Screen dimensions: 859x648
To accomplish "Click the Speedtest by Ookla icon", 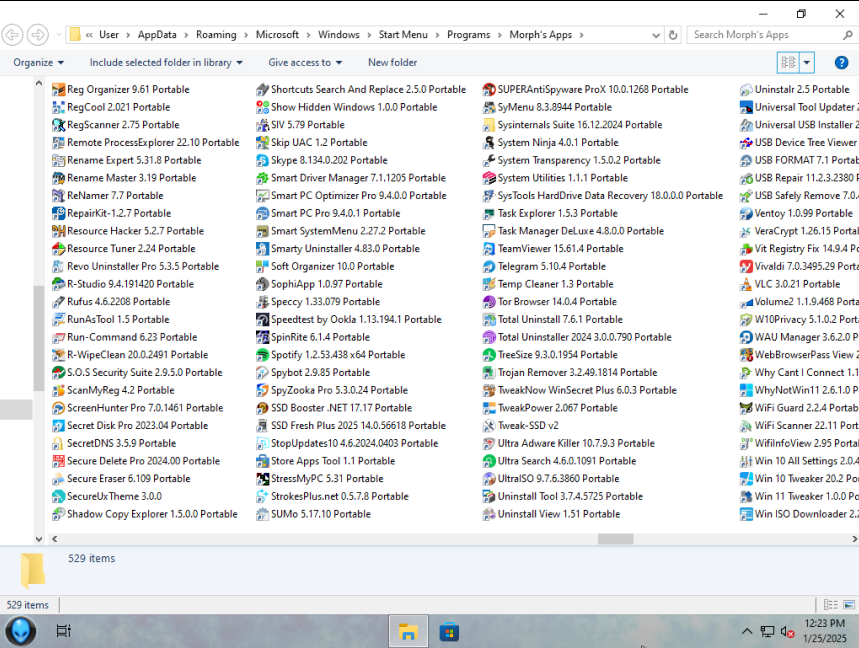I will point(262,319).
